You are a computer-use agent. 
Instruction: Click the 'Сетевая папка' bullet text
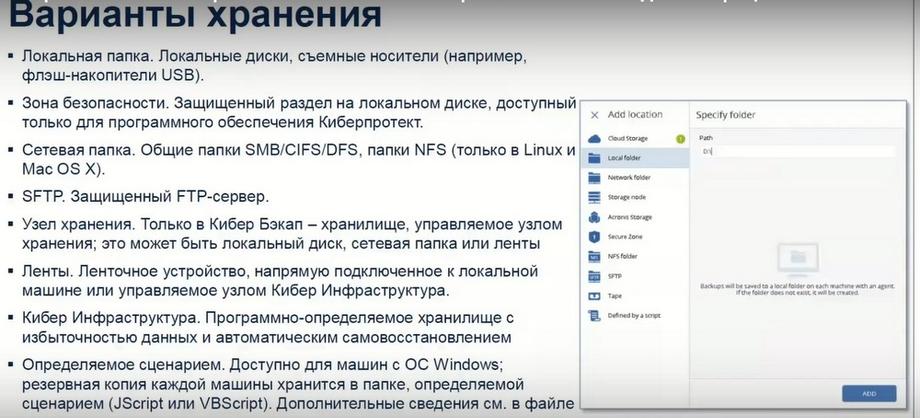299,159
